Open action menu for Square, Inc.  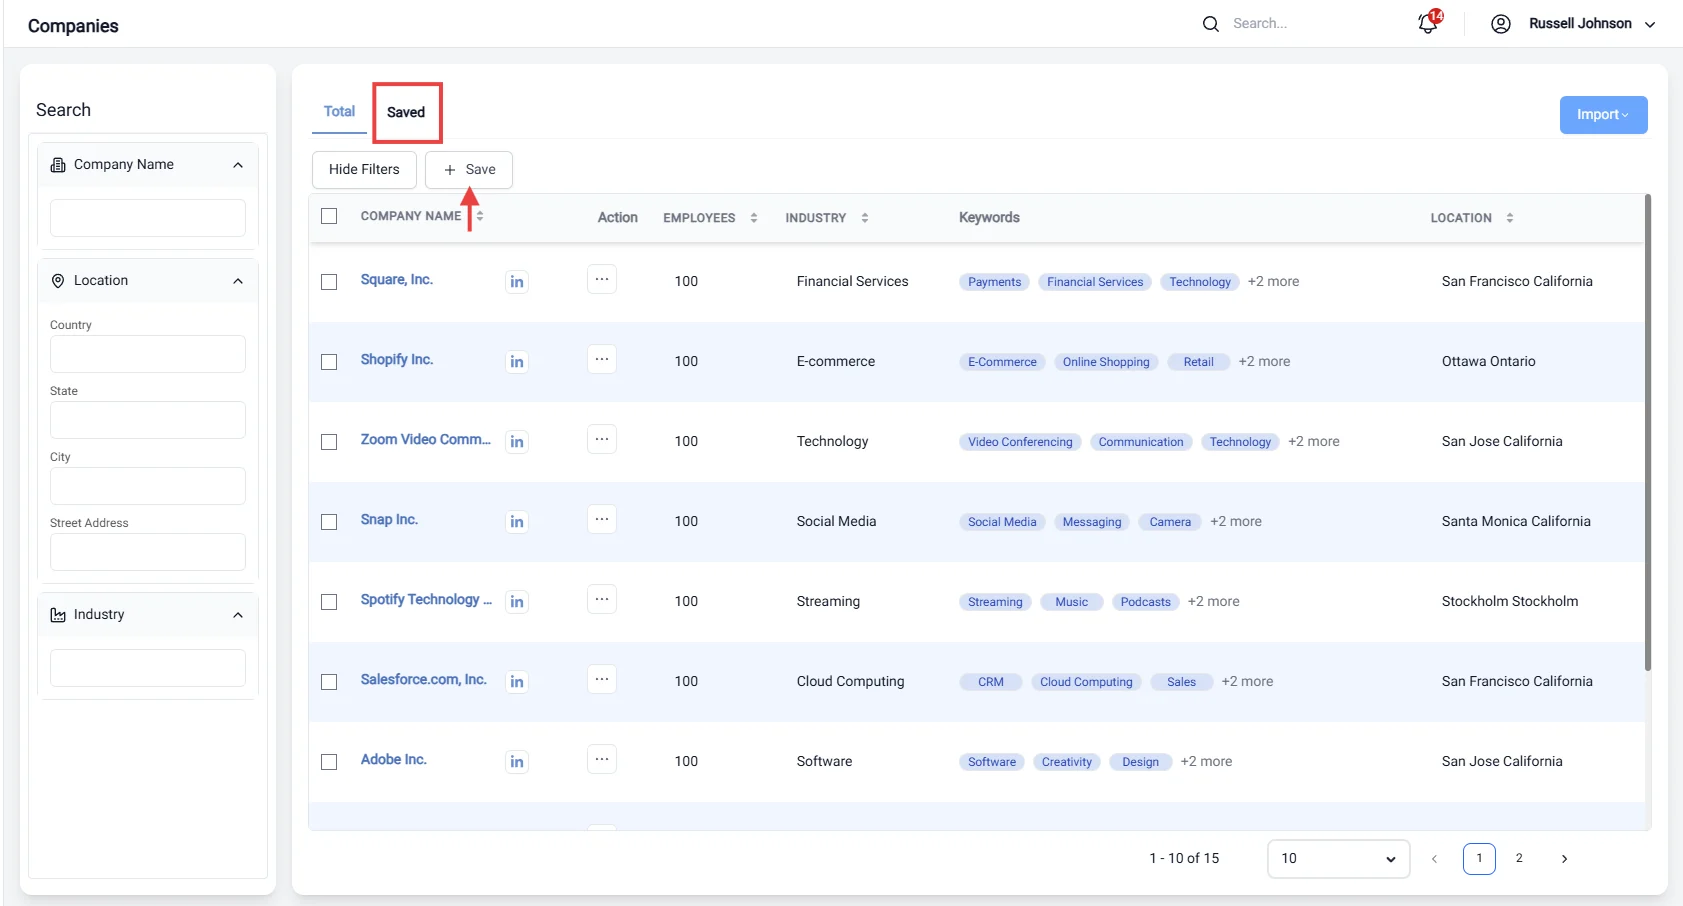tap(602, 280)
